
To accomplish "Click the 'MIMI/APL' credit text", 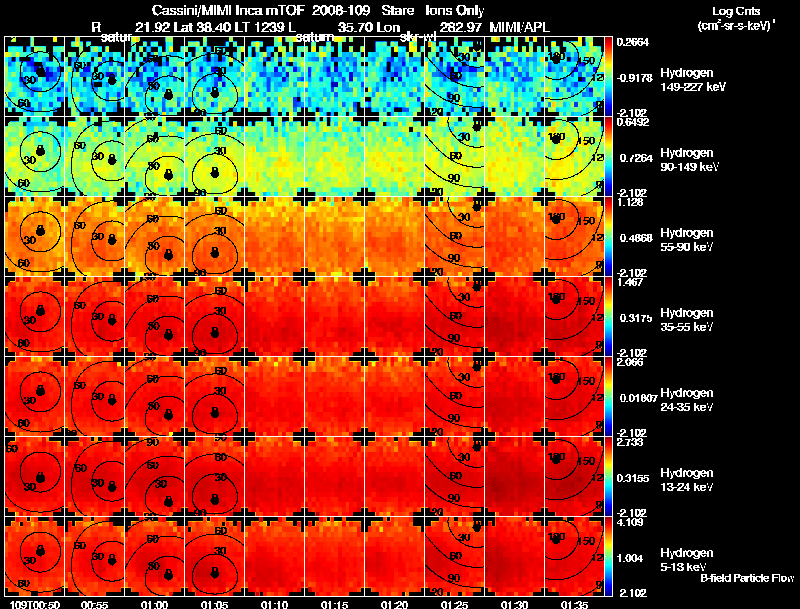I will point(519,27).
